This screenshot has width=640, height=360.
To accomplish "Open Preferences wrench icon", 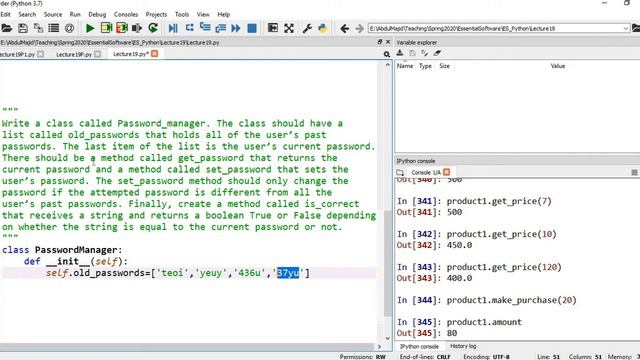I will click(307, 28).
